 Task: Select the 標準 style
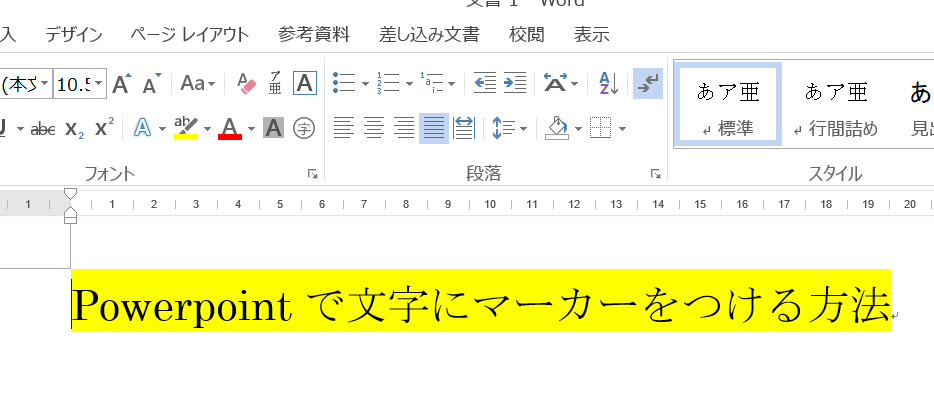[x=728, y=104]
